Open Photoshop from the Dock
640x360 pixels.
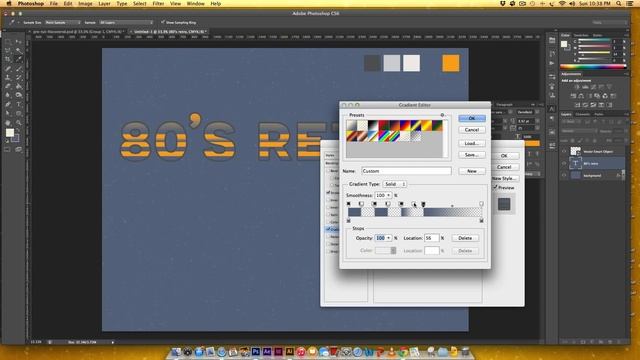[x=256, y=351]
